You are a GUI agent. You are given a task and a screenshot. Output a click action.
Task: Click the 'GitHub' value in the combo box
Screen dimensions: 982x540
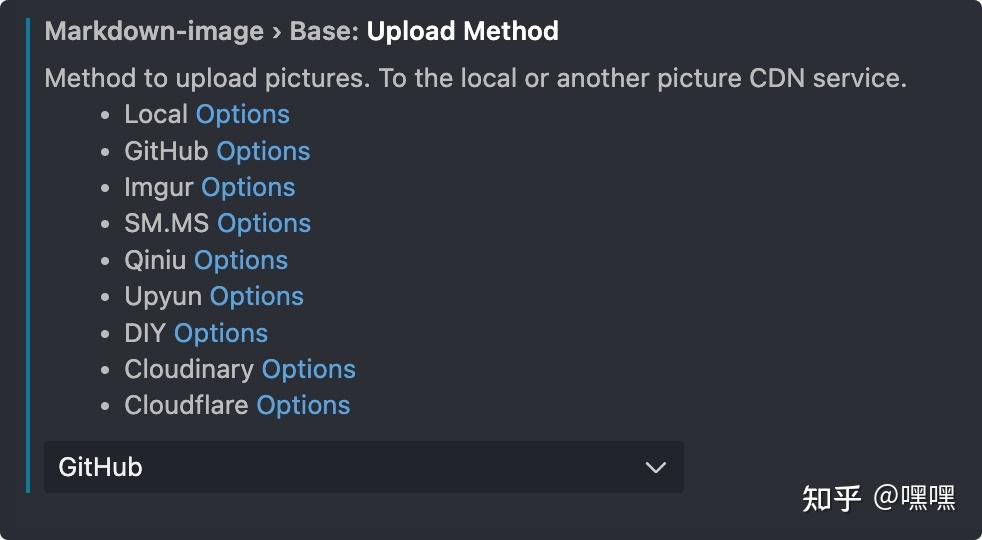tap(101, 467)
